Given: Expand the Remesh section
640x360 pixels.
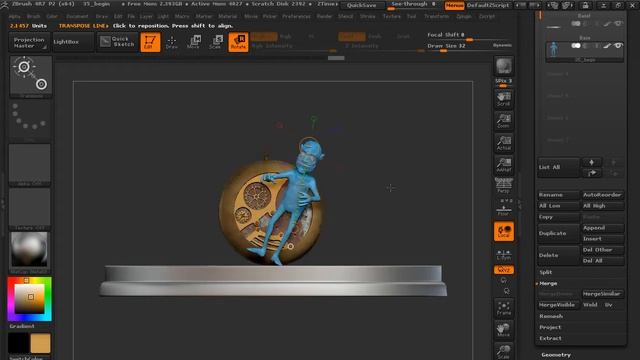Looking at the screenshot, I should [x=551, y=316].
